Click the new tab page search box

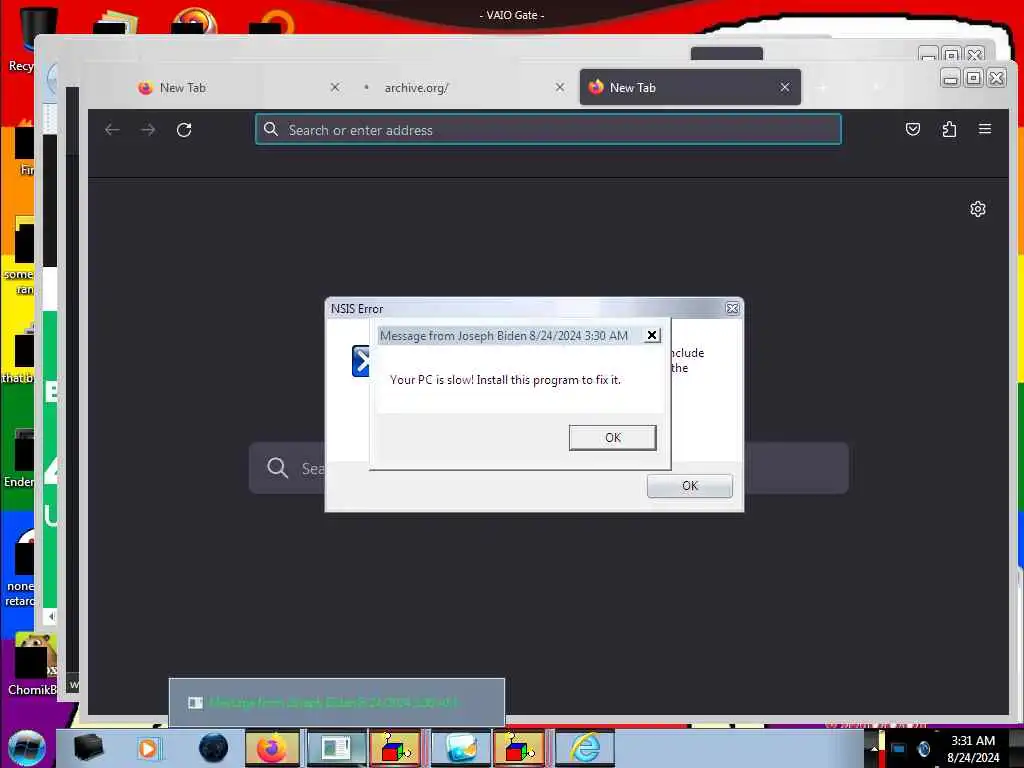[x=549, y=468]
